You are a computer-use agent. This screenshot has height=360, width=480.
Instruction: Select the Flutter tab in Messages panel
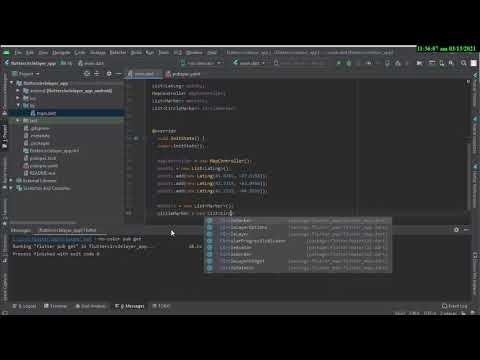tap(67, 230)
